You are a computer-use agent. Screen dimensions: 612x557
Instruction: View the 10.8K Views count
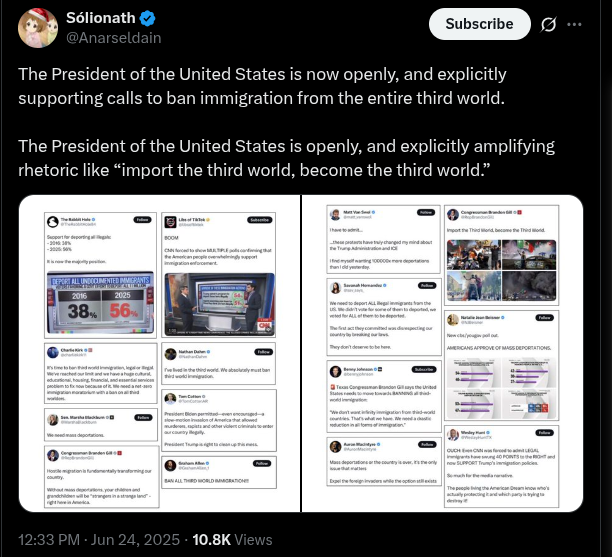232,539
